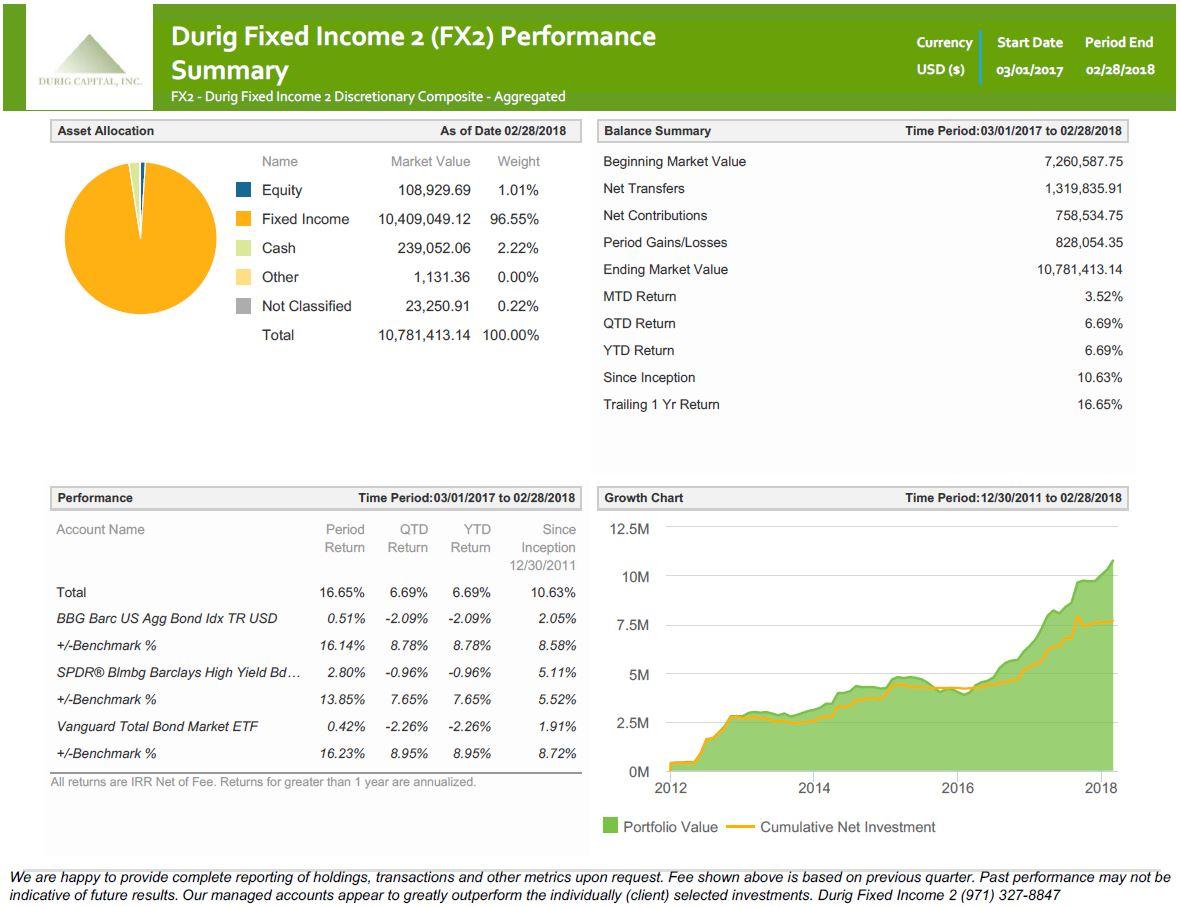Click the Fixed Income weight 96.55%
Image resolution: width=1180 pixels, height=907 pixels.
click(514, 219)
